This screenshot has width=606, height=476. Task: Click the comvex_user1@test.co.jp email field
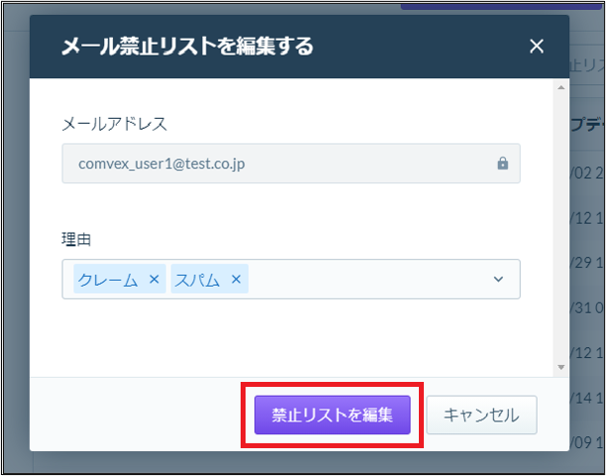(291, 163)
